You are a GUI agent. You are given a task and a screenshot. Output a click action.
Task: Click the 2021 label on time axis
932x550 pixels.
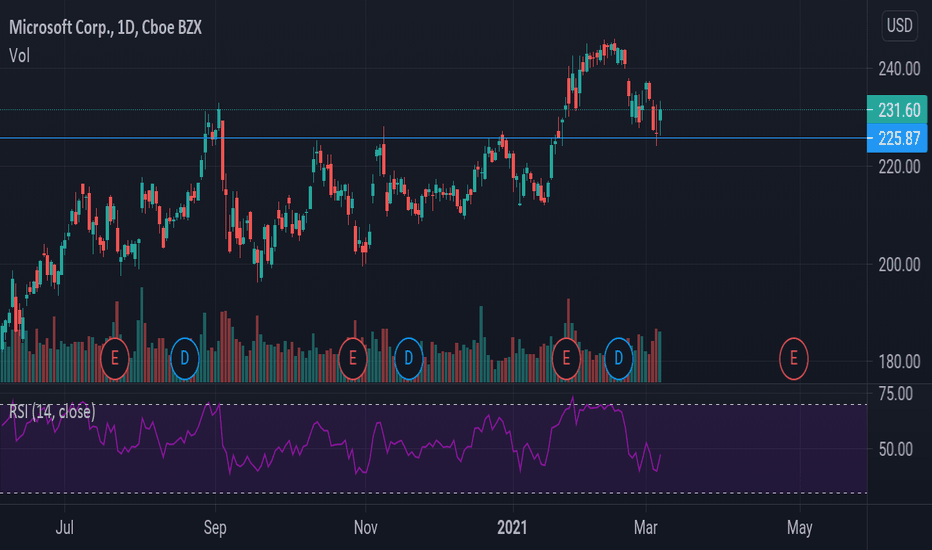[x=512, y=527]
